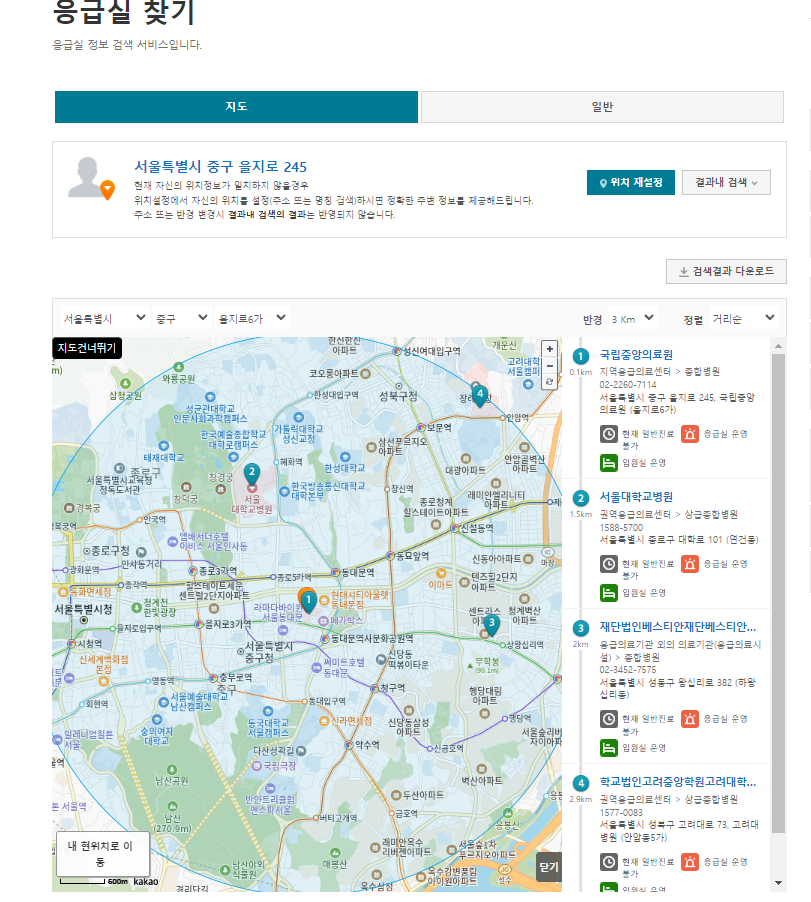Open 국립중앙의료원 hospital link
This screenshot has width=811, height=902.
click(x=636, y=354)
